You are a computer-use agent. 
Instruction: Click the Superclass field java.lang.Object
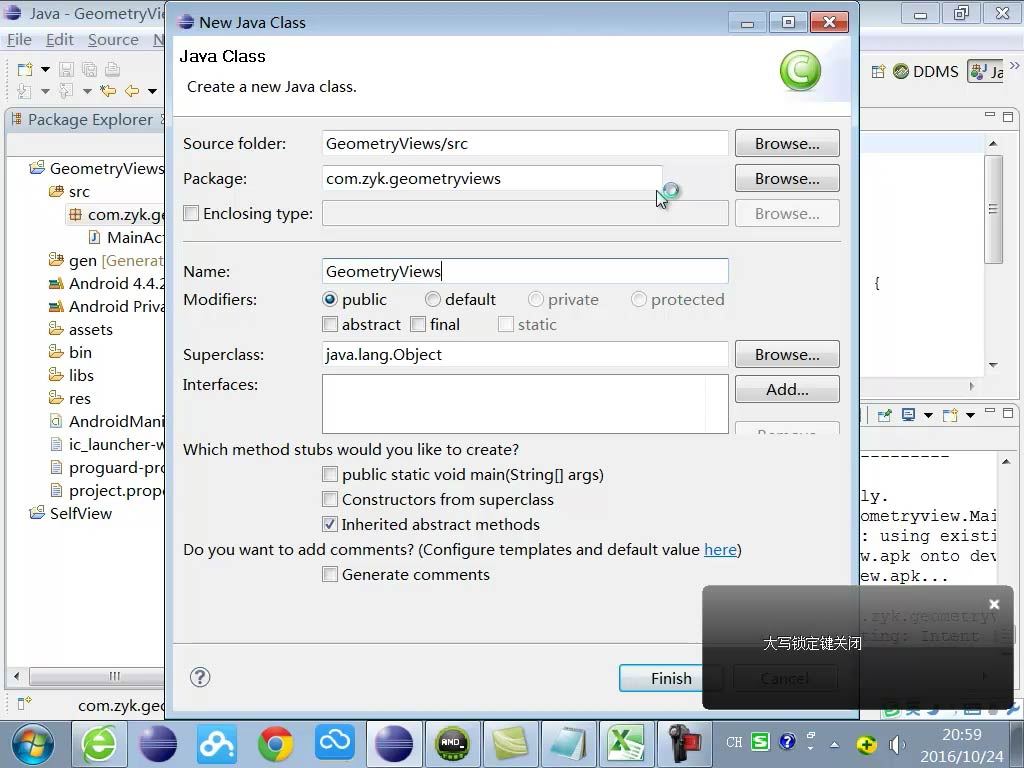(x=525, y=355)
